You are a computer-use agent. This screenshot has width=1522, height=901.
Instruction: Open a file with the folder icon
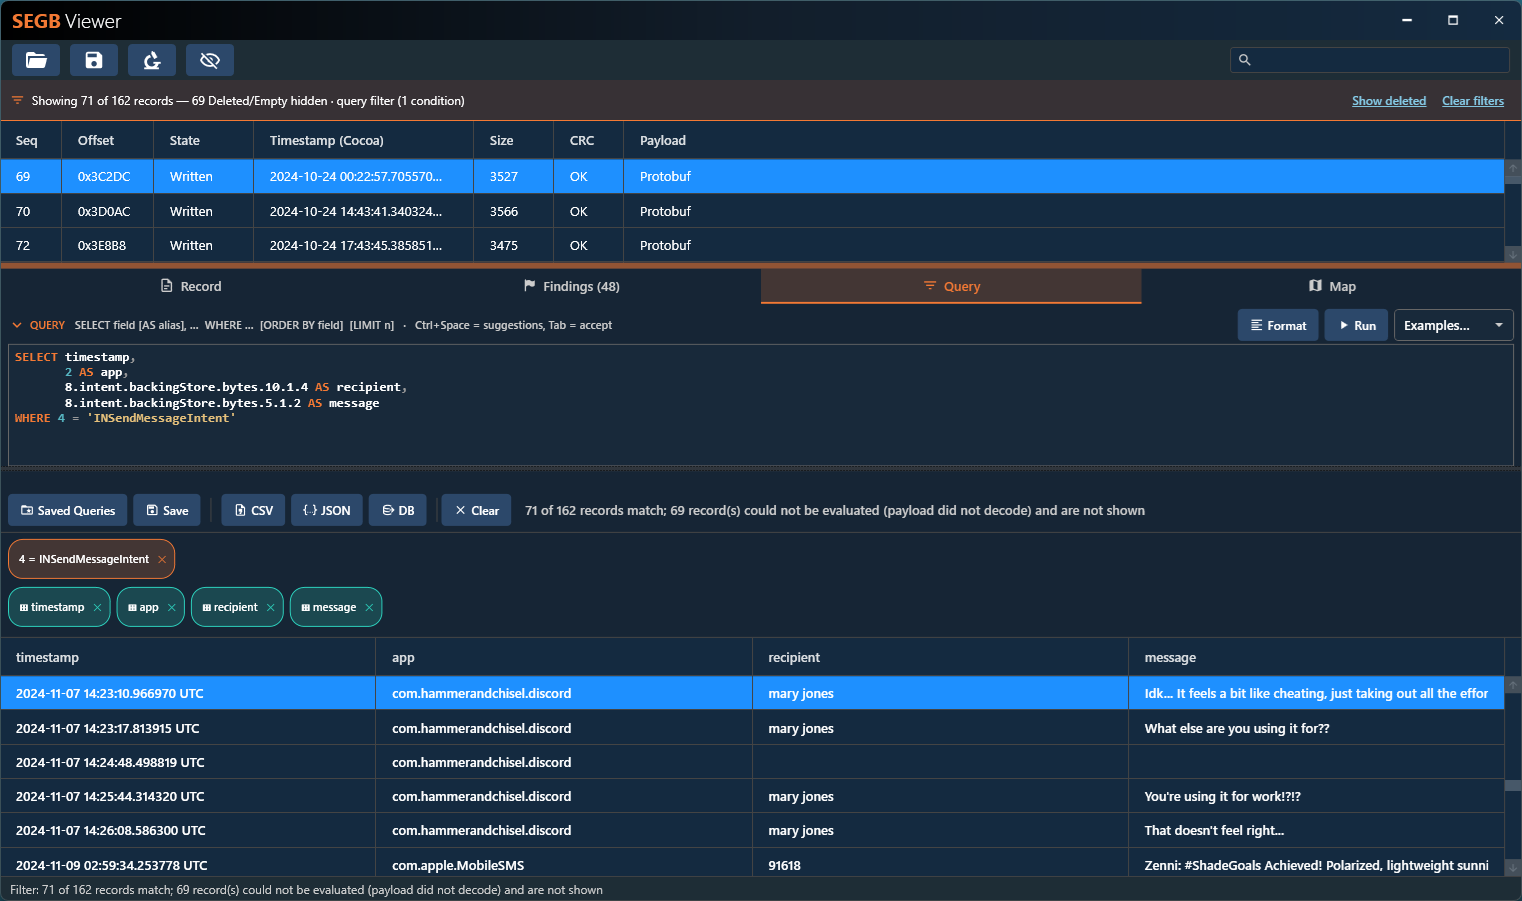pyautogui.click(x=36, y=60)
